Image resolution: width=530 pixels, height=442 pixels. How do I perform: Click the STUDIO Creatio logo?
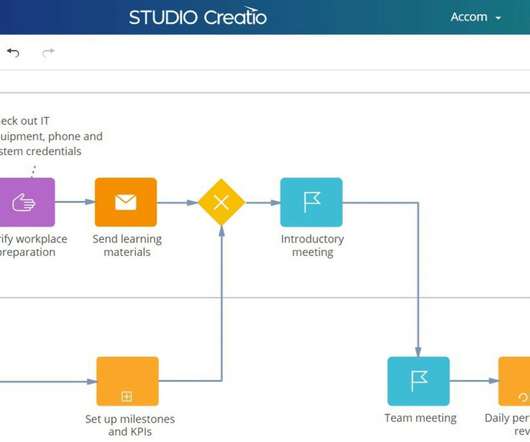point(198,16)
